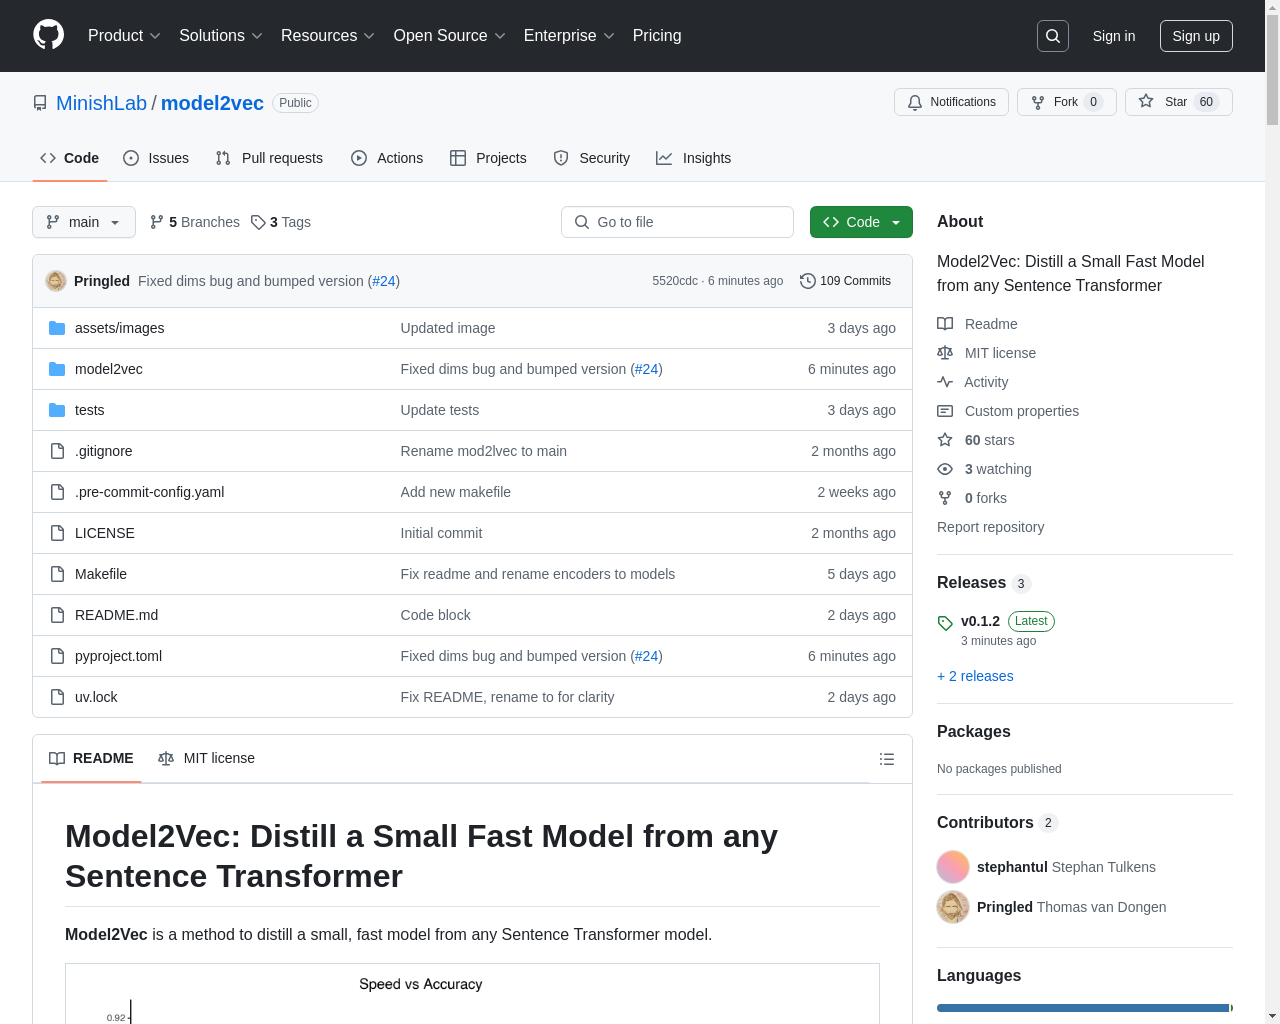Open the LICENSE file
The width and height of the screenshot is (1280, 1024).
(104, 533)
